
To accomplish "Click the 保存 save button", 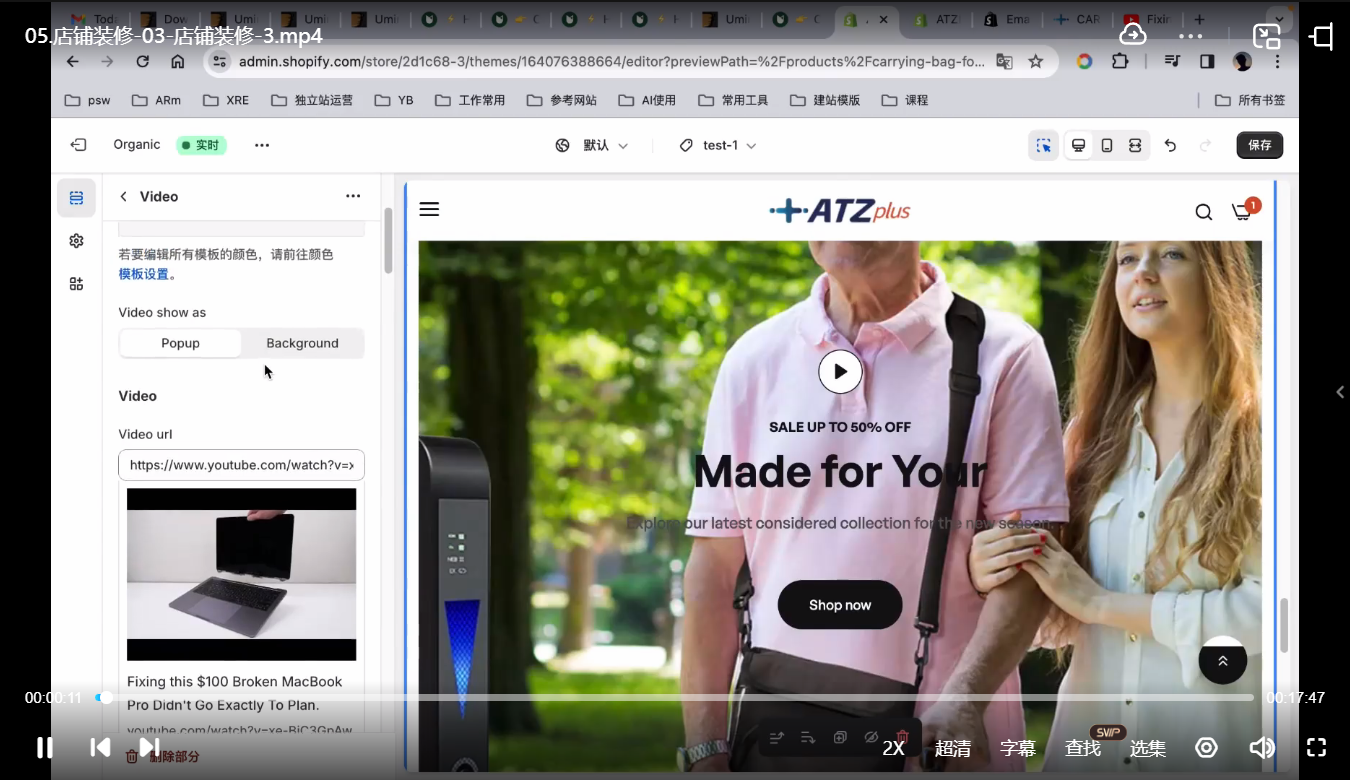I will (x=1259, y=145).
